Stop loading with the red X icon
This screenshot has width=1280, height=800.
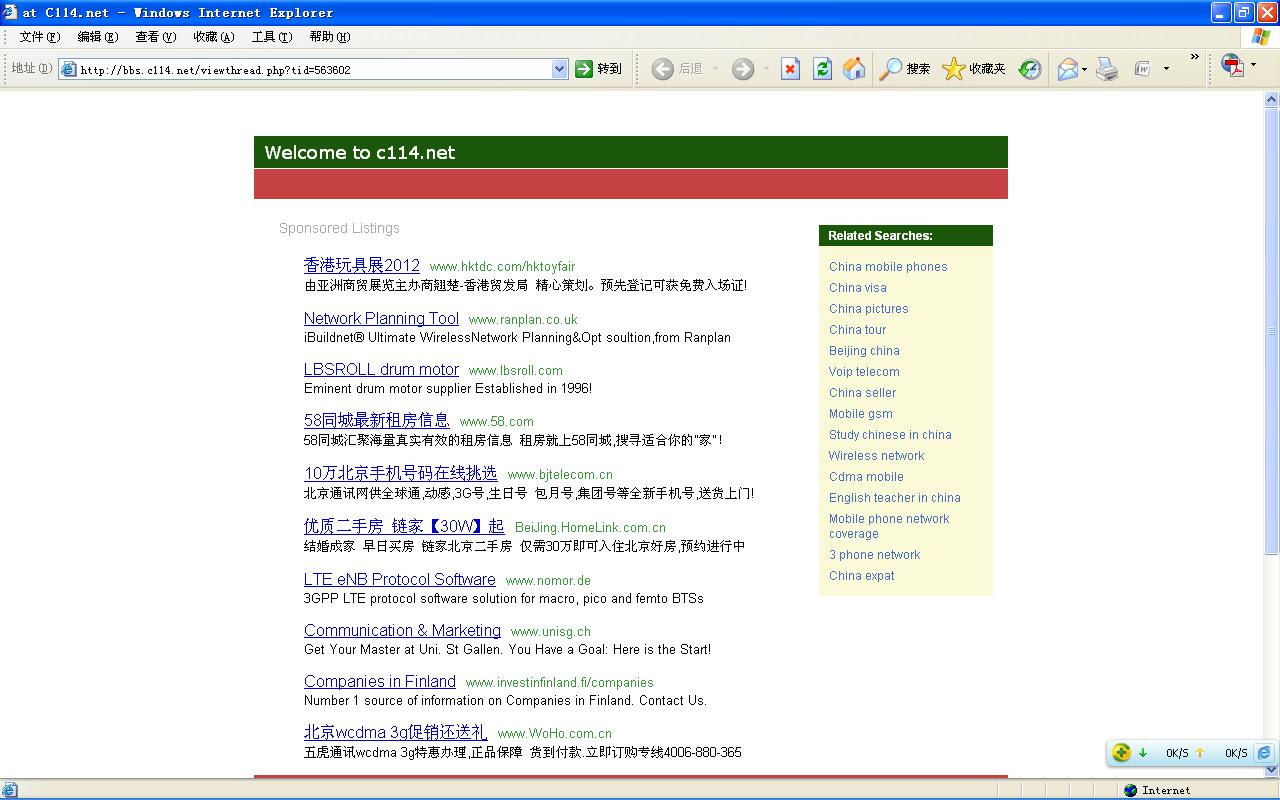coord(790,69)
